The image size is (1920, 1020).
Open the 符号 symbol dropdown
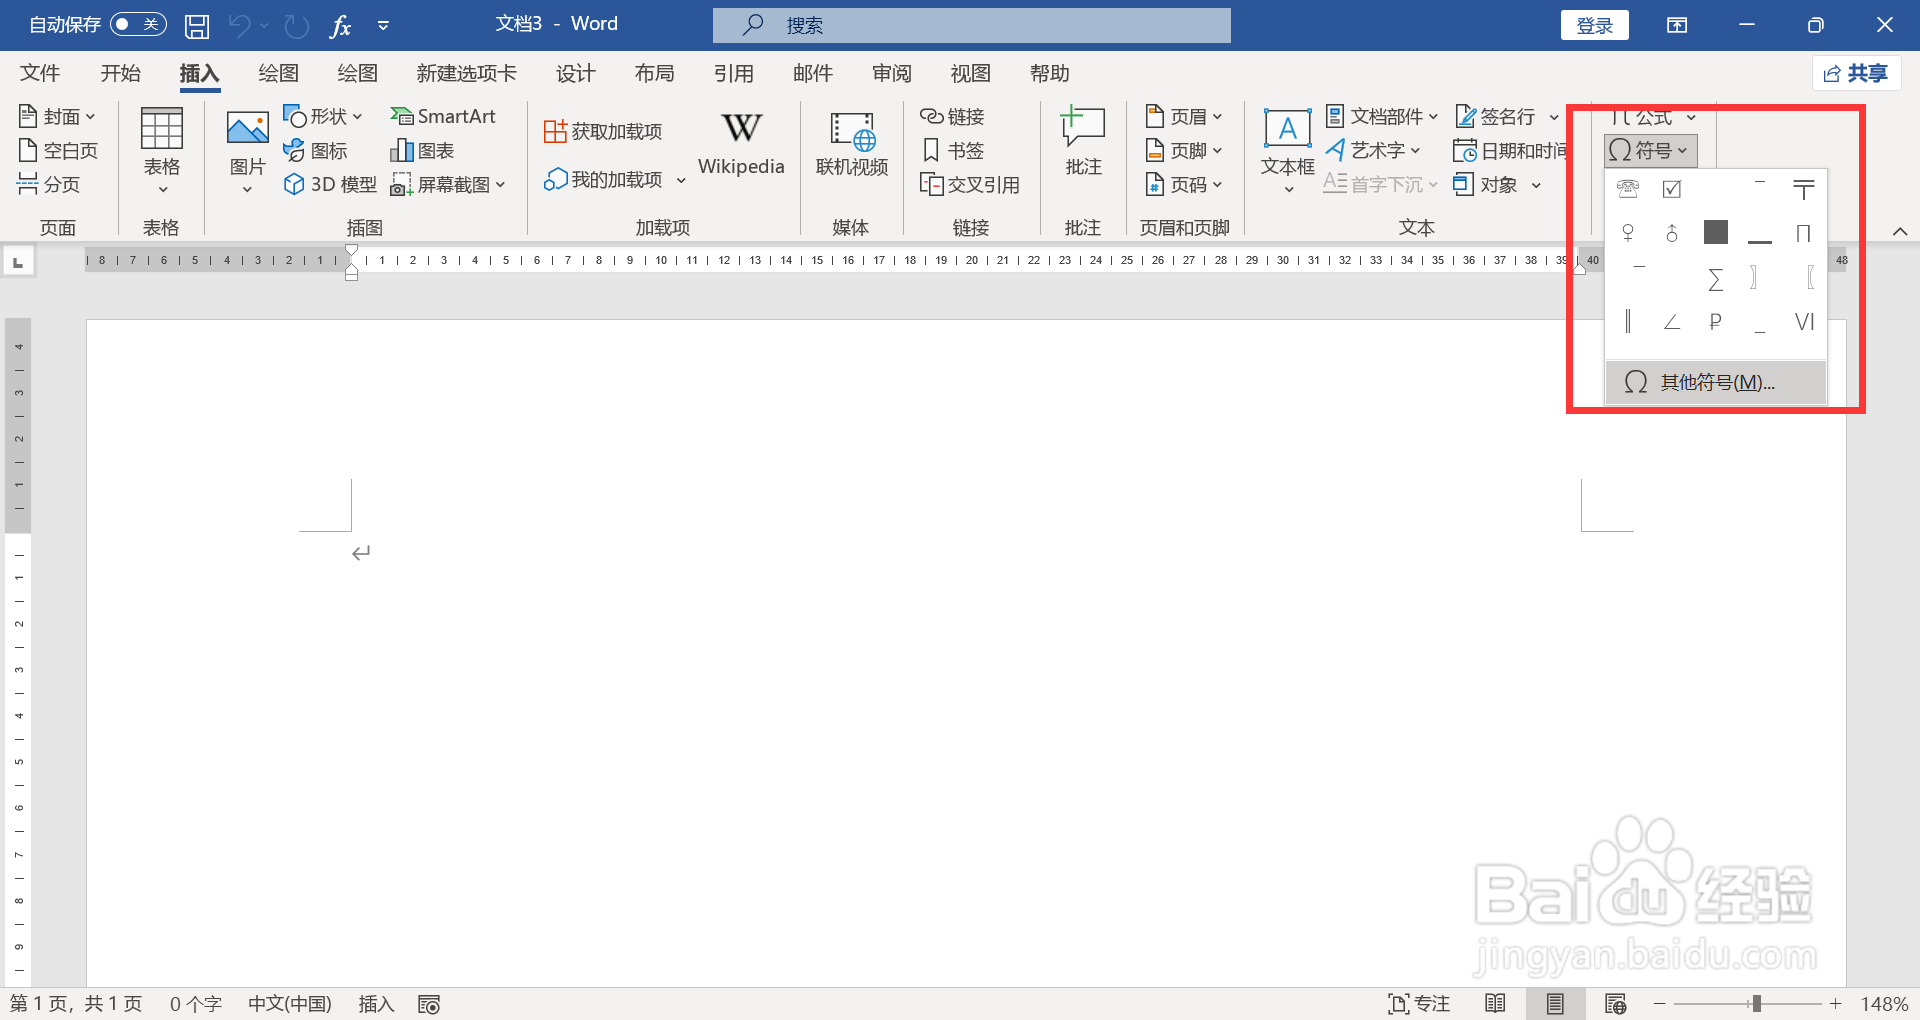pos(1649,150)
